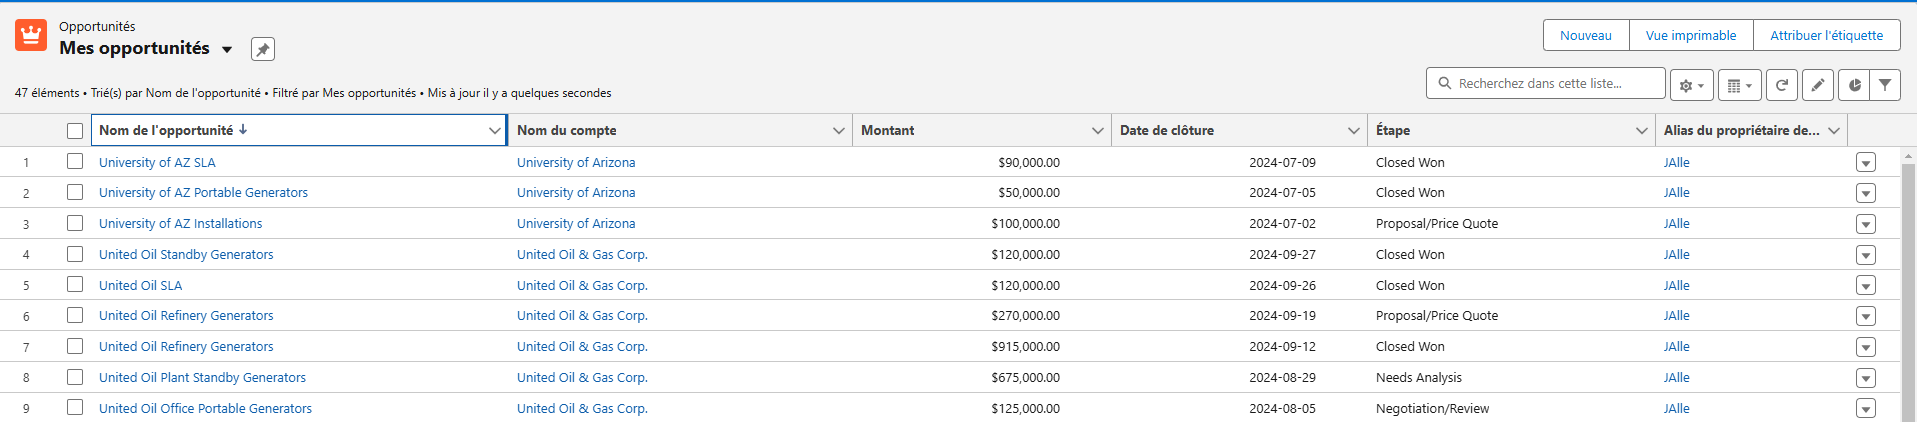Open the Montant column chevron menu
The image size is (1917, 422).
pyautogui.click(x=1097, y=131)
